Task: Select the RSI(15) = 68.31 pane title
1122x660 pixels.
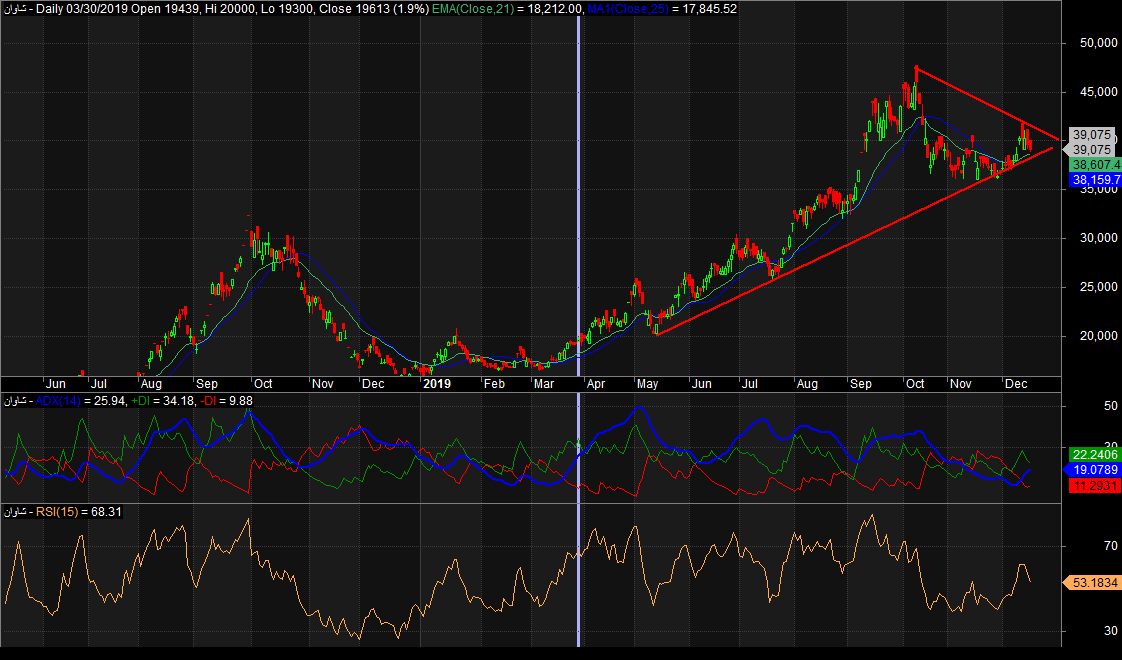Action: tap(78, 512)
